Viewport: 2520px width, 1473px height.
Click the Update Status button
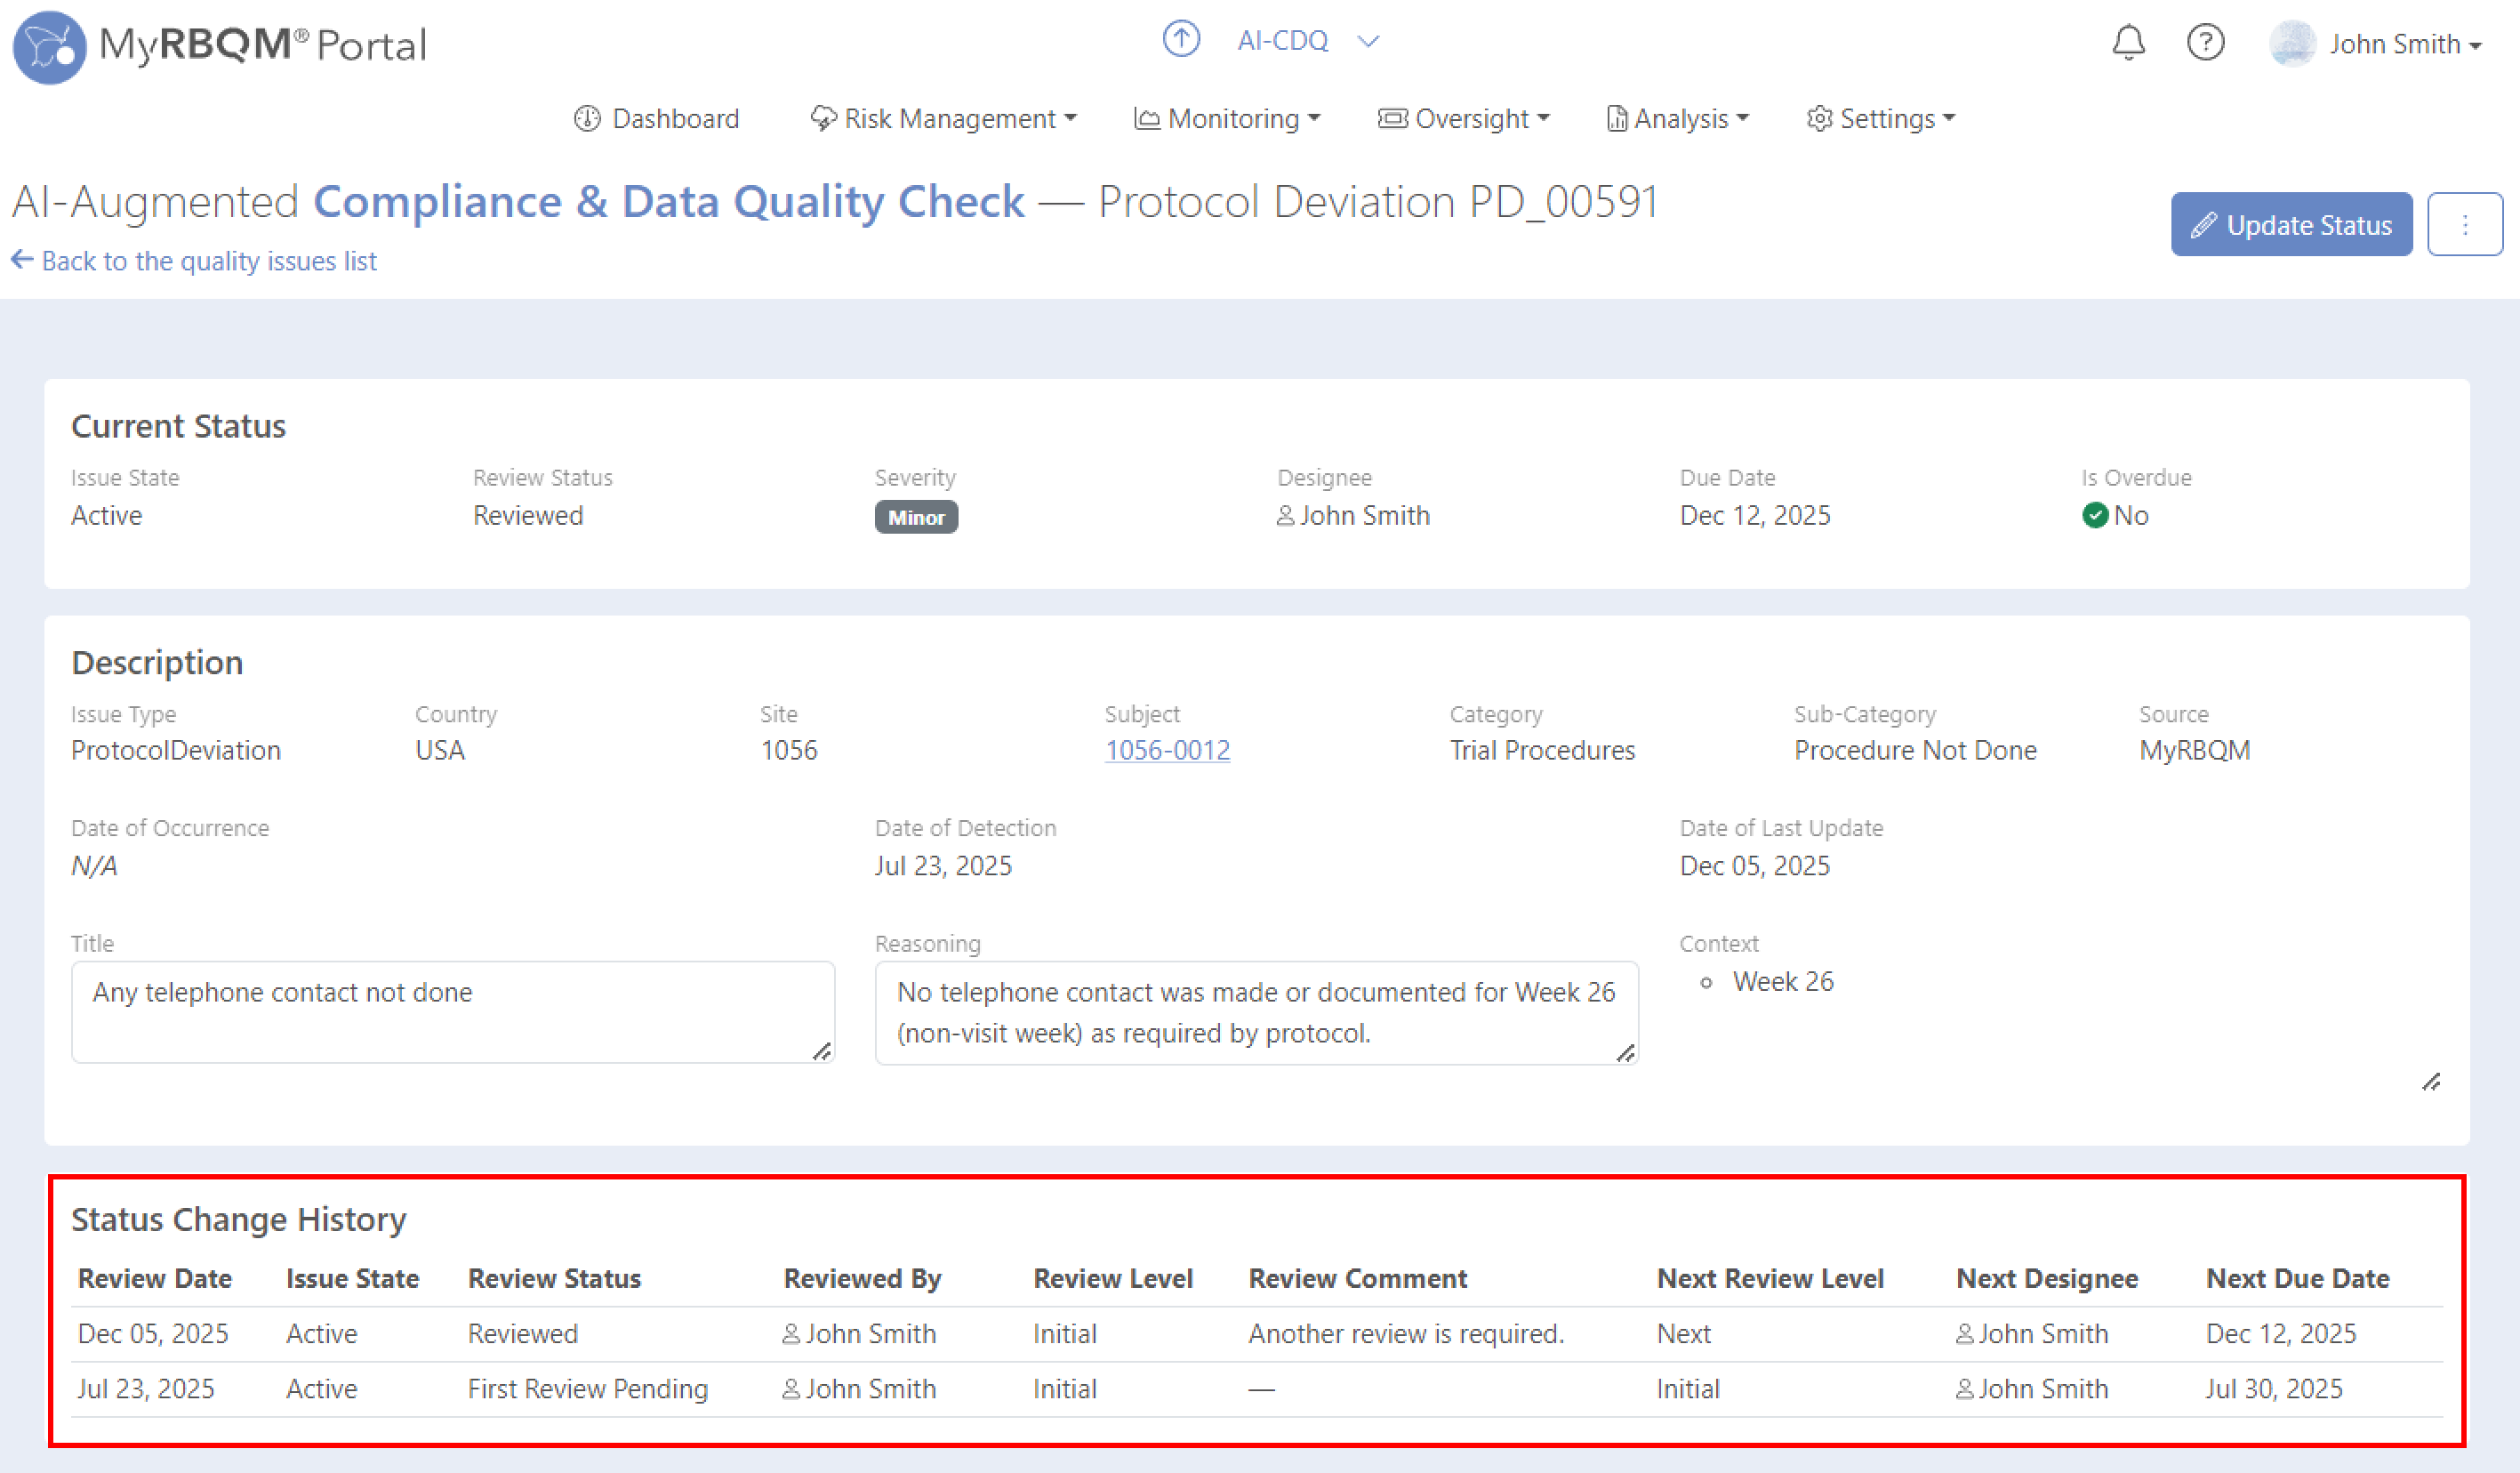click(2291, 225)
